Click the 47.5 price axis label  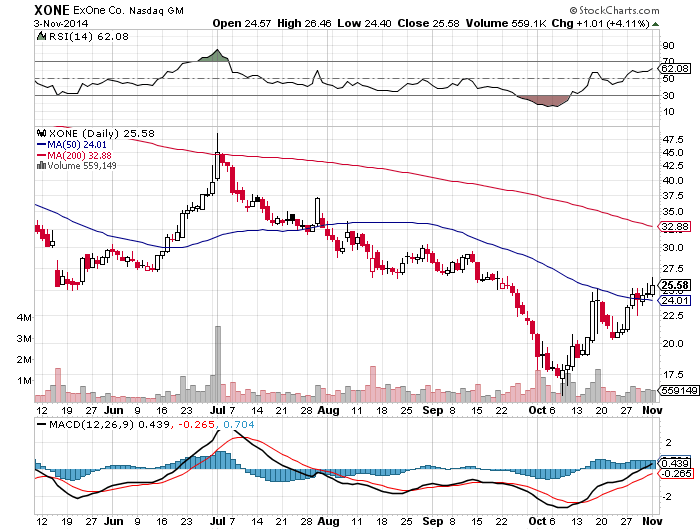[673, 140]
